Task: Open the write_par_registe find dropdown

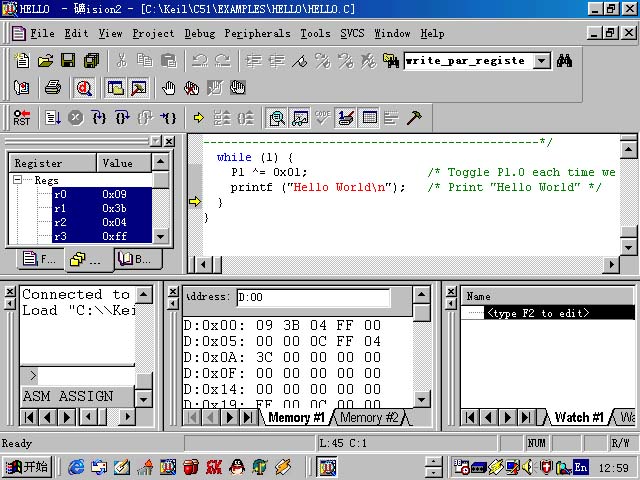Action: pos(542,61)
